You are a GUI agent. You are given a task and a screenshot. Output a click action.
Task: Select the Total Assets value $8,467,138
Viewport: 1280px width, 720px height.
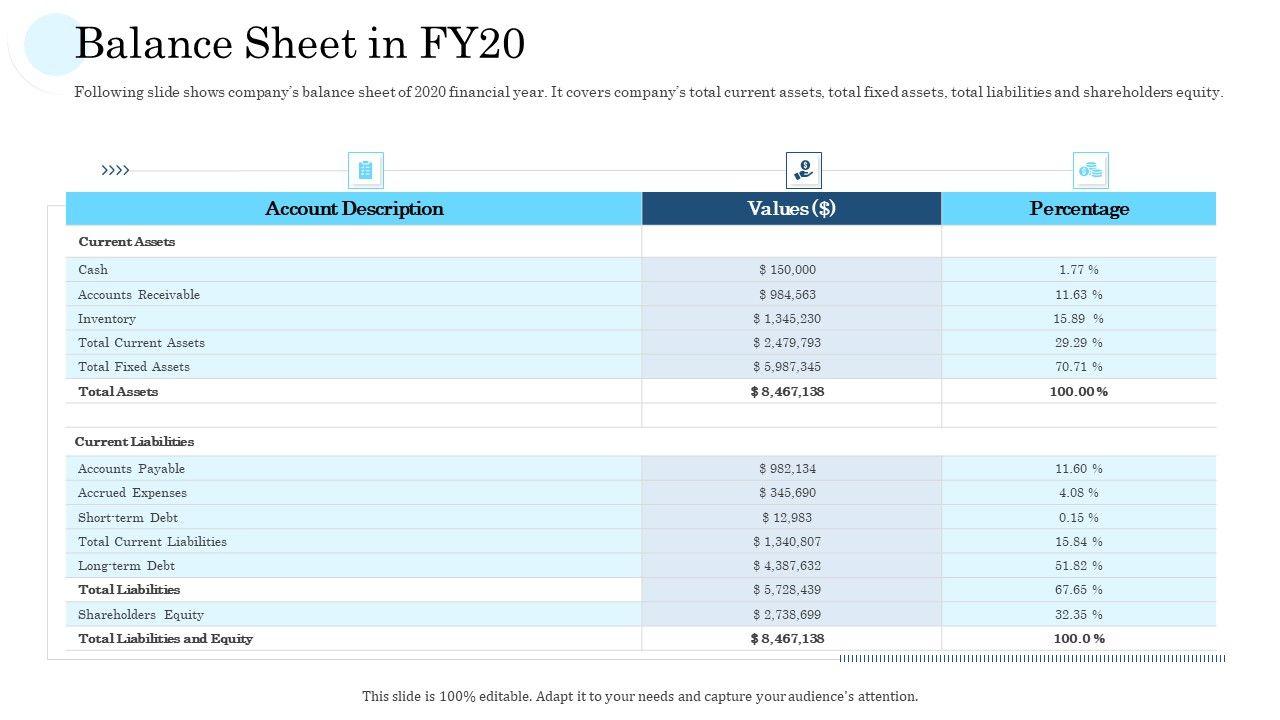[787, 392]
